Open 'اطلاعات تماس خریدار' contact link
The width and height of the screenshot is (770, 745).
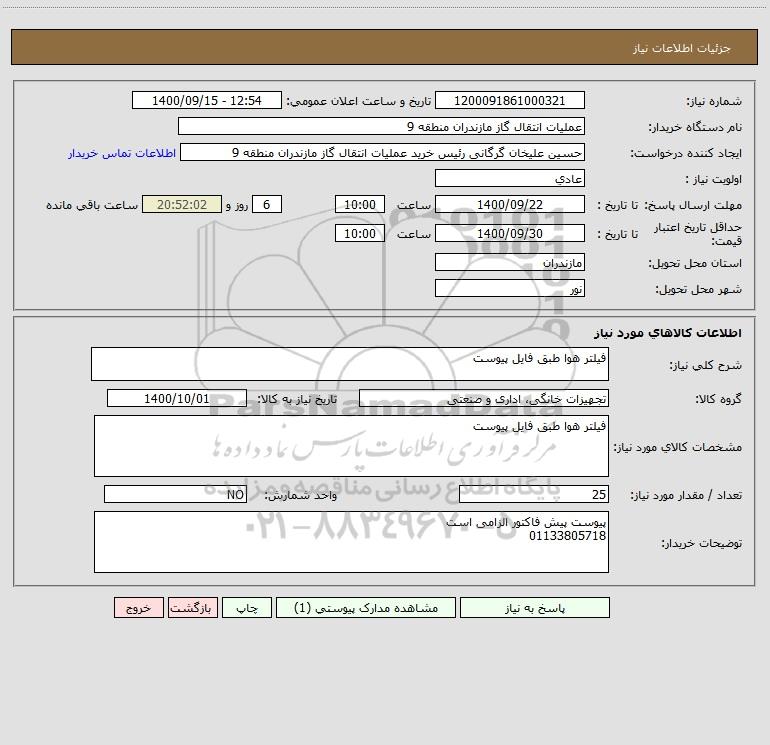(x=122, y=153)
